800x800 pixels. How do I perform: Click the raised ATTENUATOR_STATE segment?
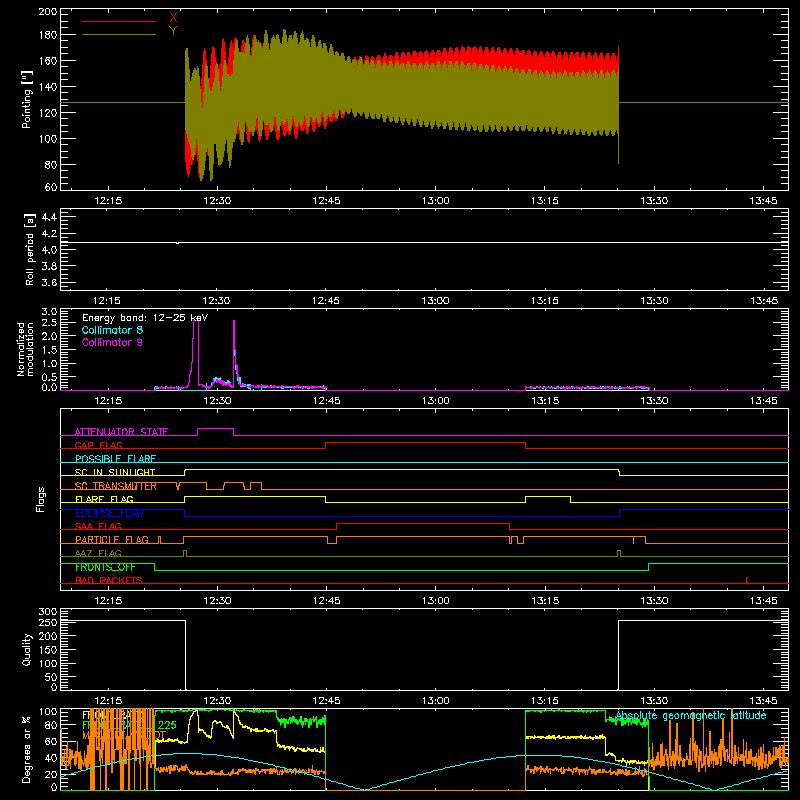215,429
